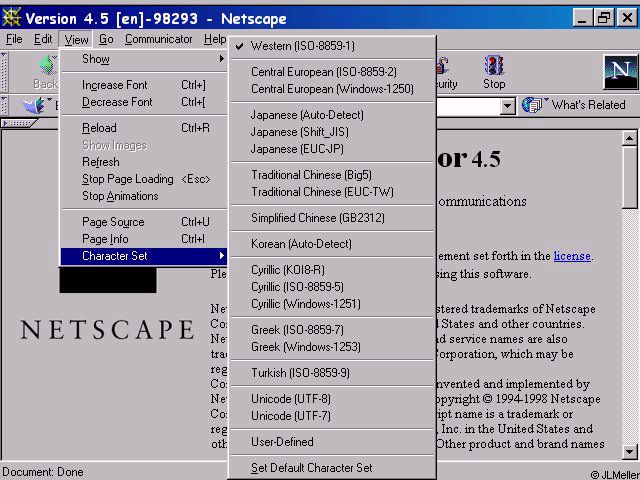Select Cyrillic (KOI8-R) encoding

[333, 270]
